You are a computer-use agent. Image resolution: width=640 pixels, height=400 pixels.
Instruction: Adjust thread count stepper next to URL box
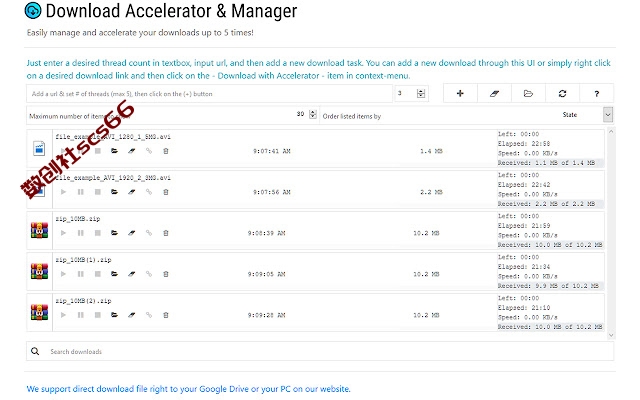pos(421,93)
